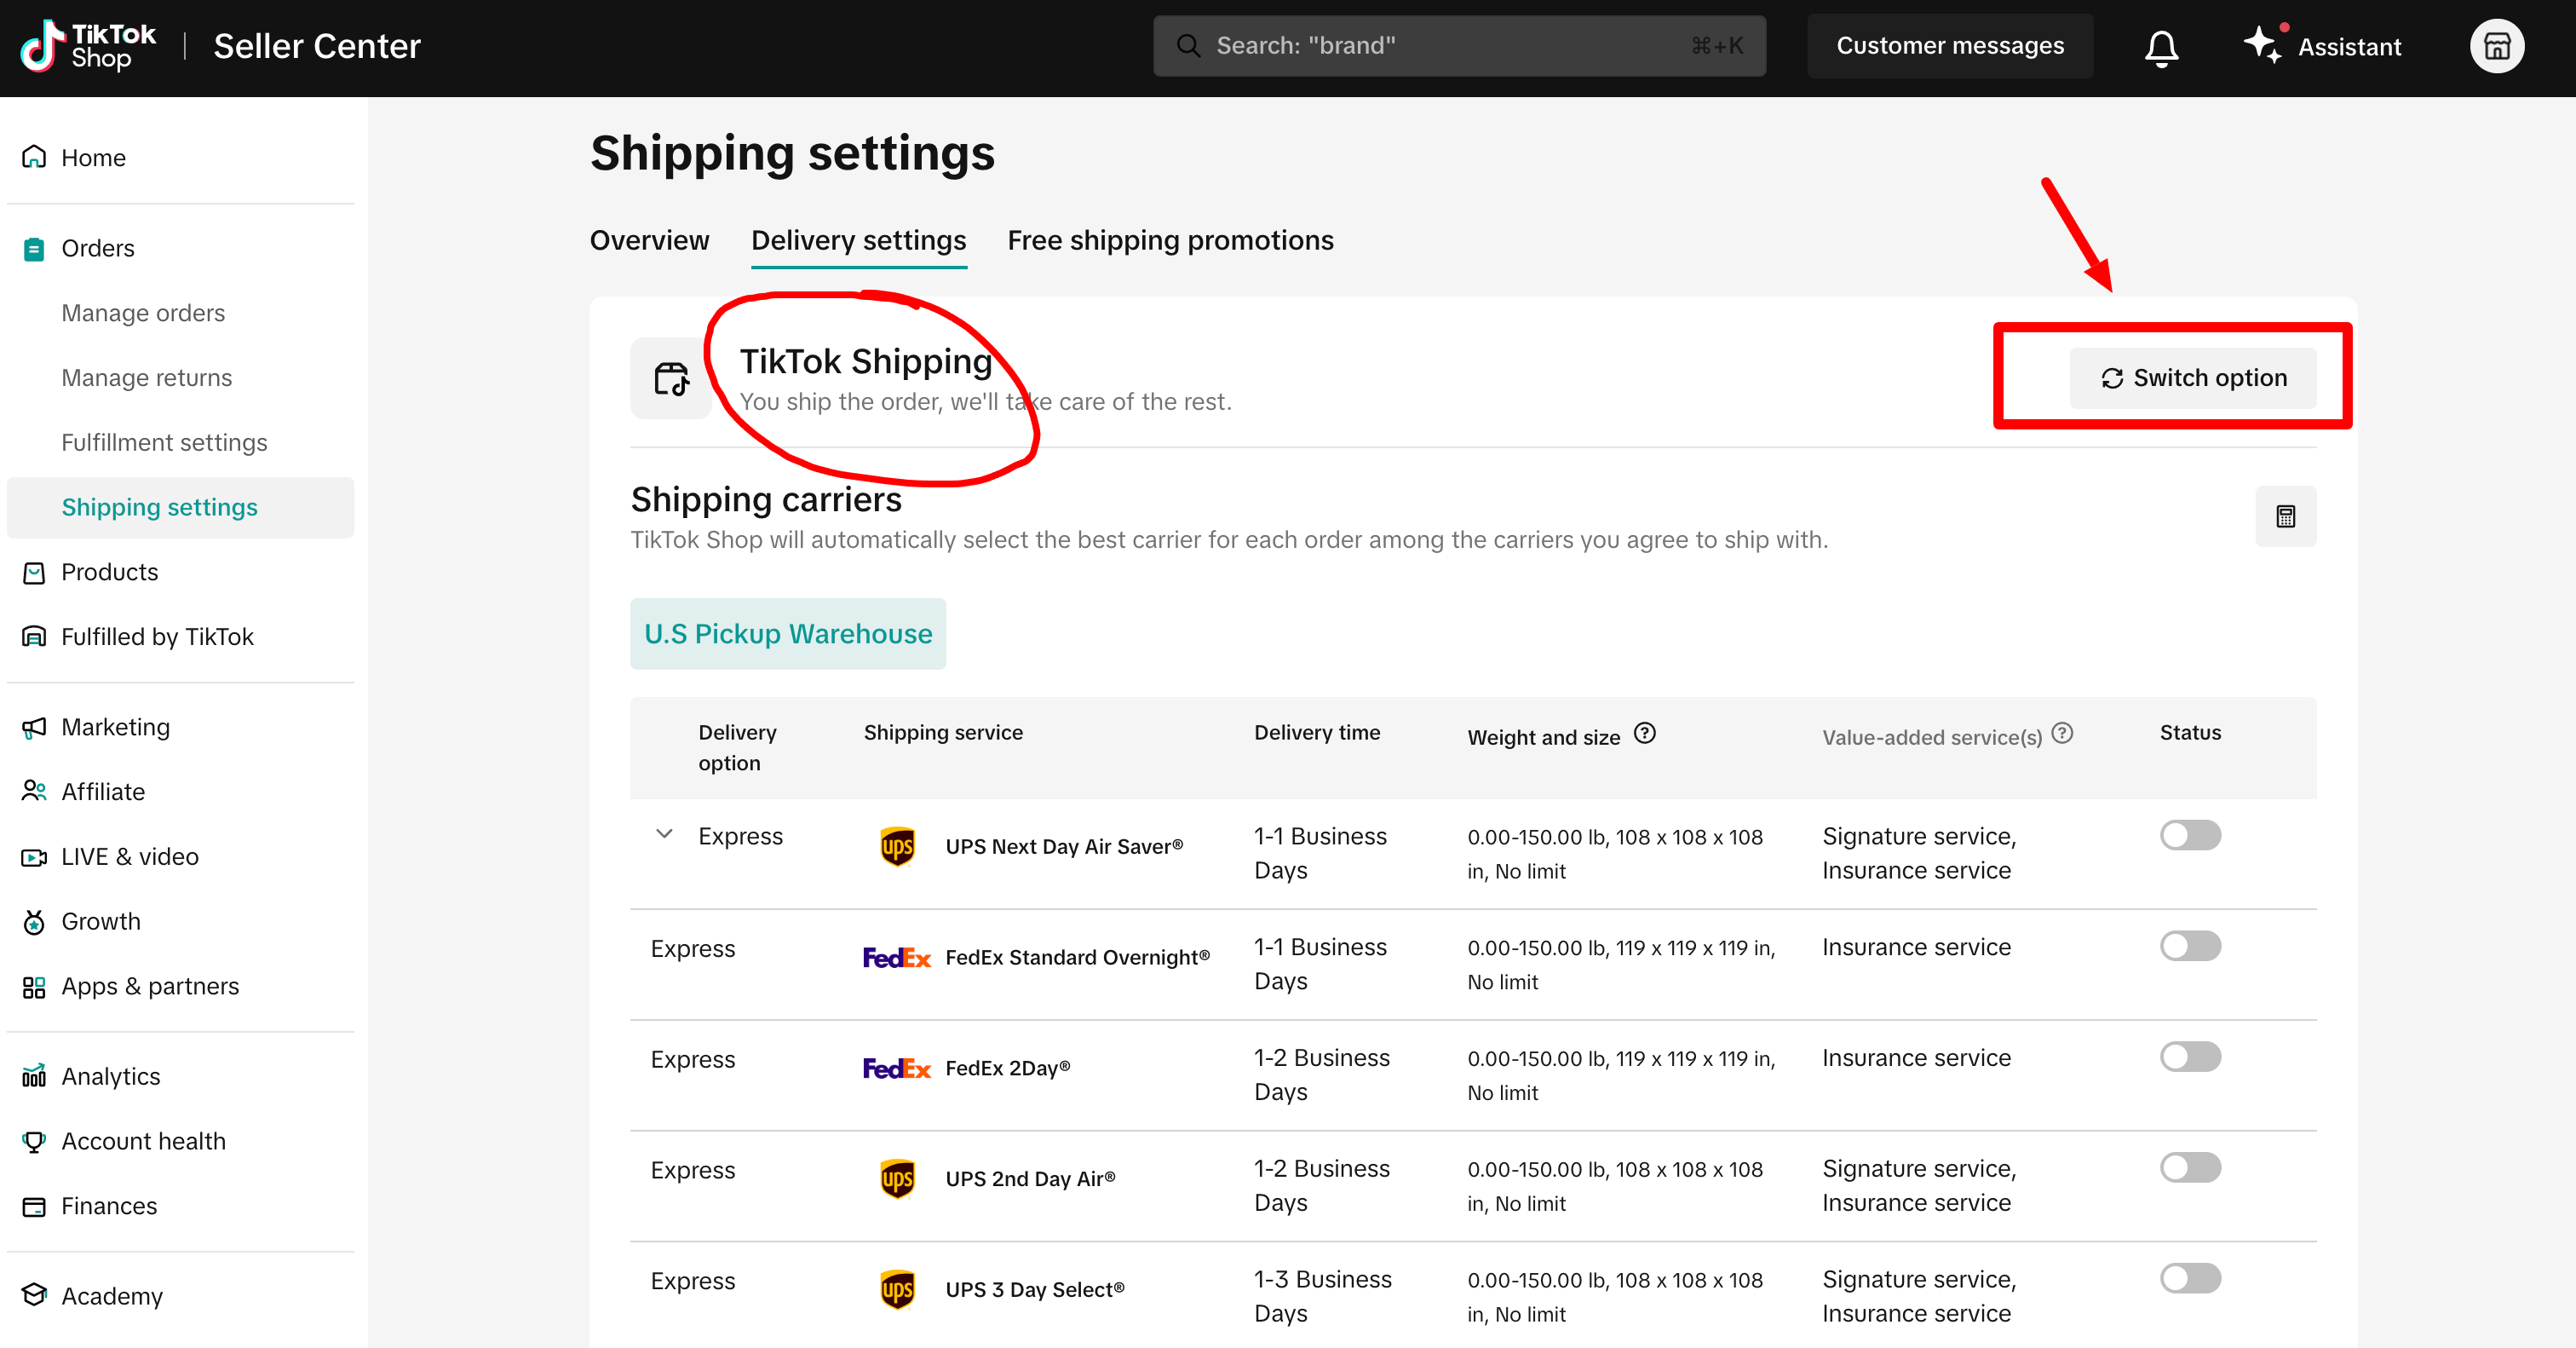Click the Seller Center title link
2576x1348 pixels.
317,46
